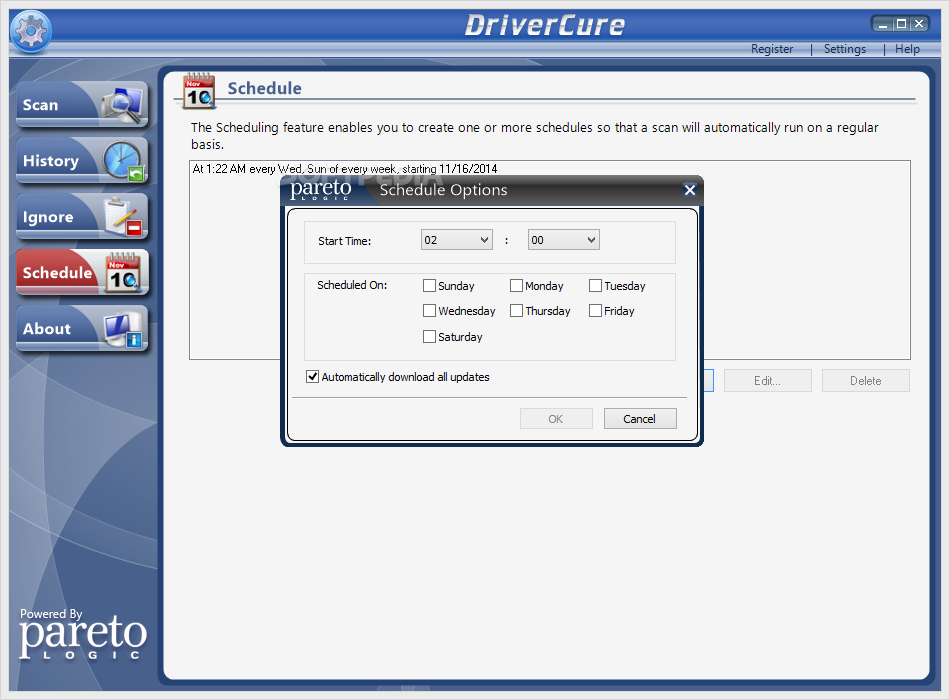Image resolution: width=950 pixels, height=700 pixels.
Task: Open the Settings link
Action: 845,48
